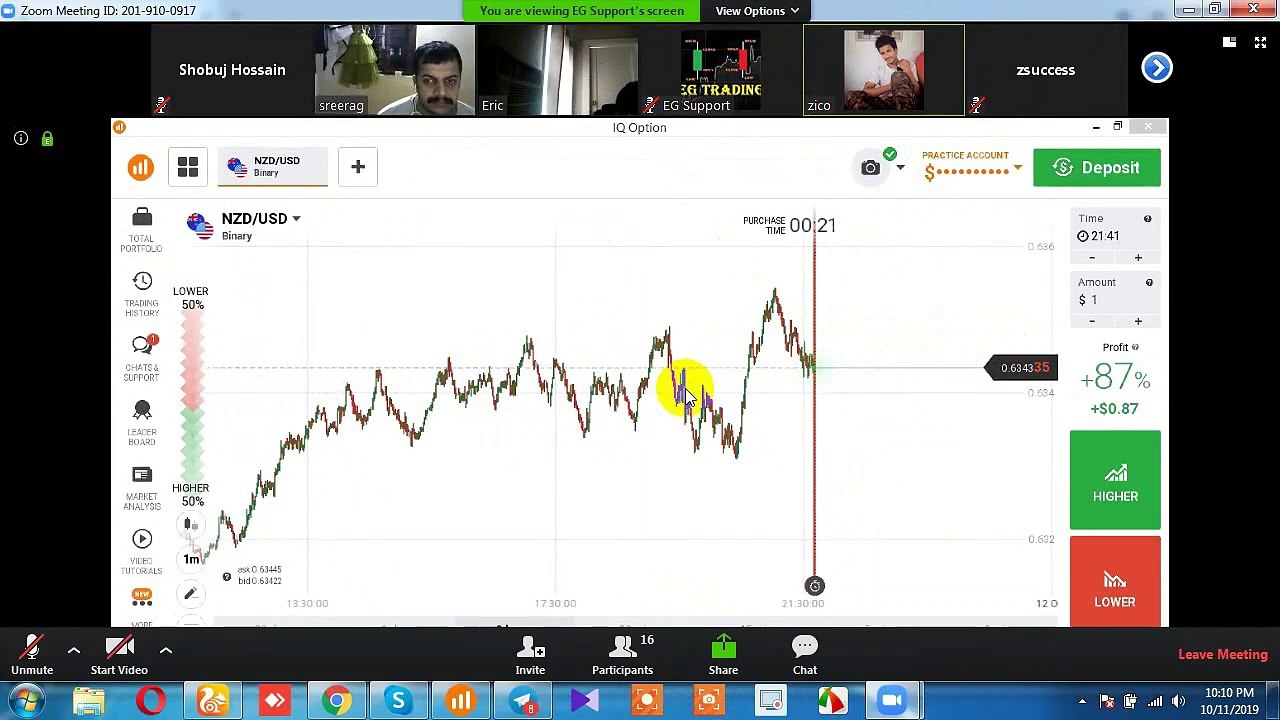Screen dimensions: 1280x720
Task: Click the Time help info icon
Action: [1147, 218]
